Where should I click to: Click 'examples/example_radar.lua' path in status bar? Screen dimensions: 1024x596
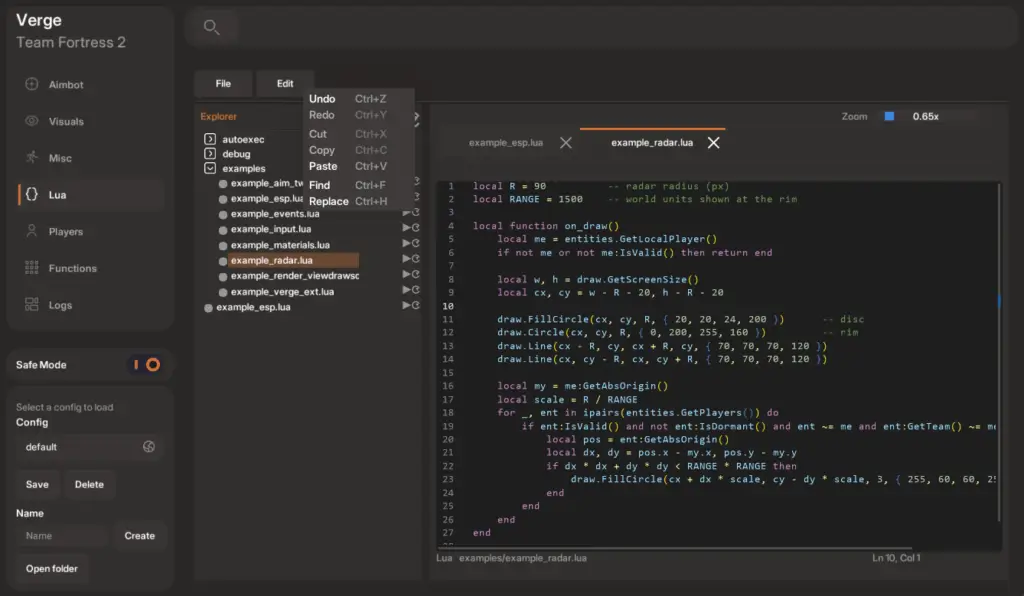[x=522, y=558]
